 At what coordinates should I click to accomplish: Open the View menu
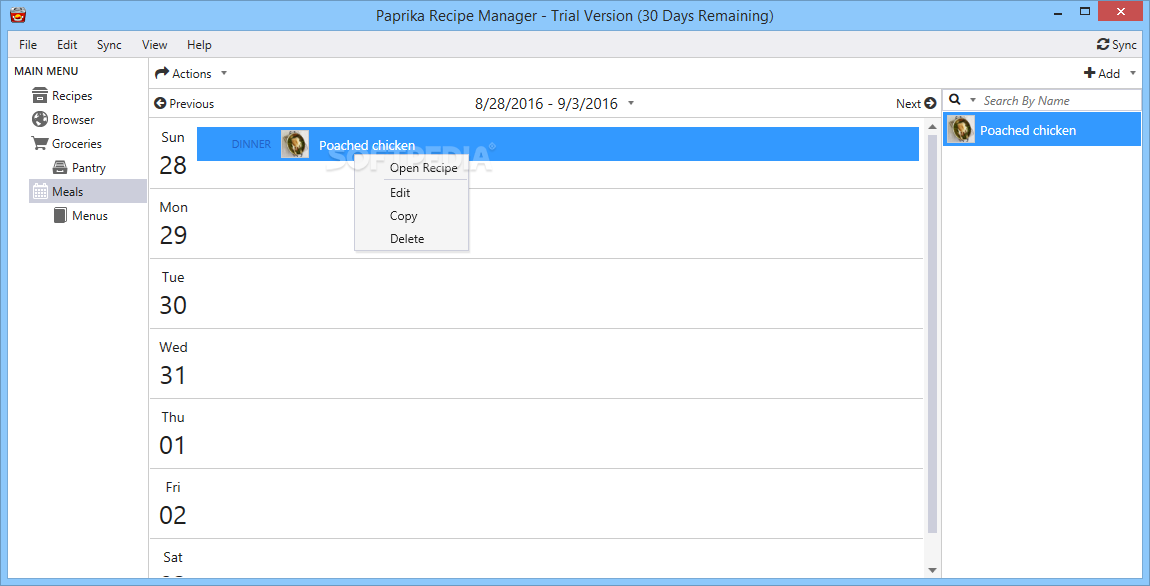pos(155,45)
